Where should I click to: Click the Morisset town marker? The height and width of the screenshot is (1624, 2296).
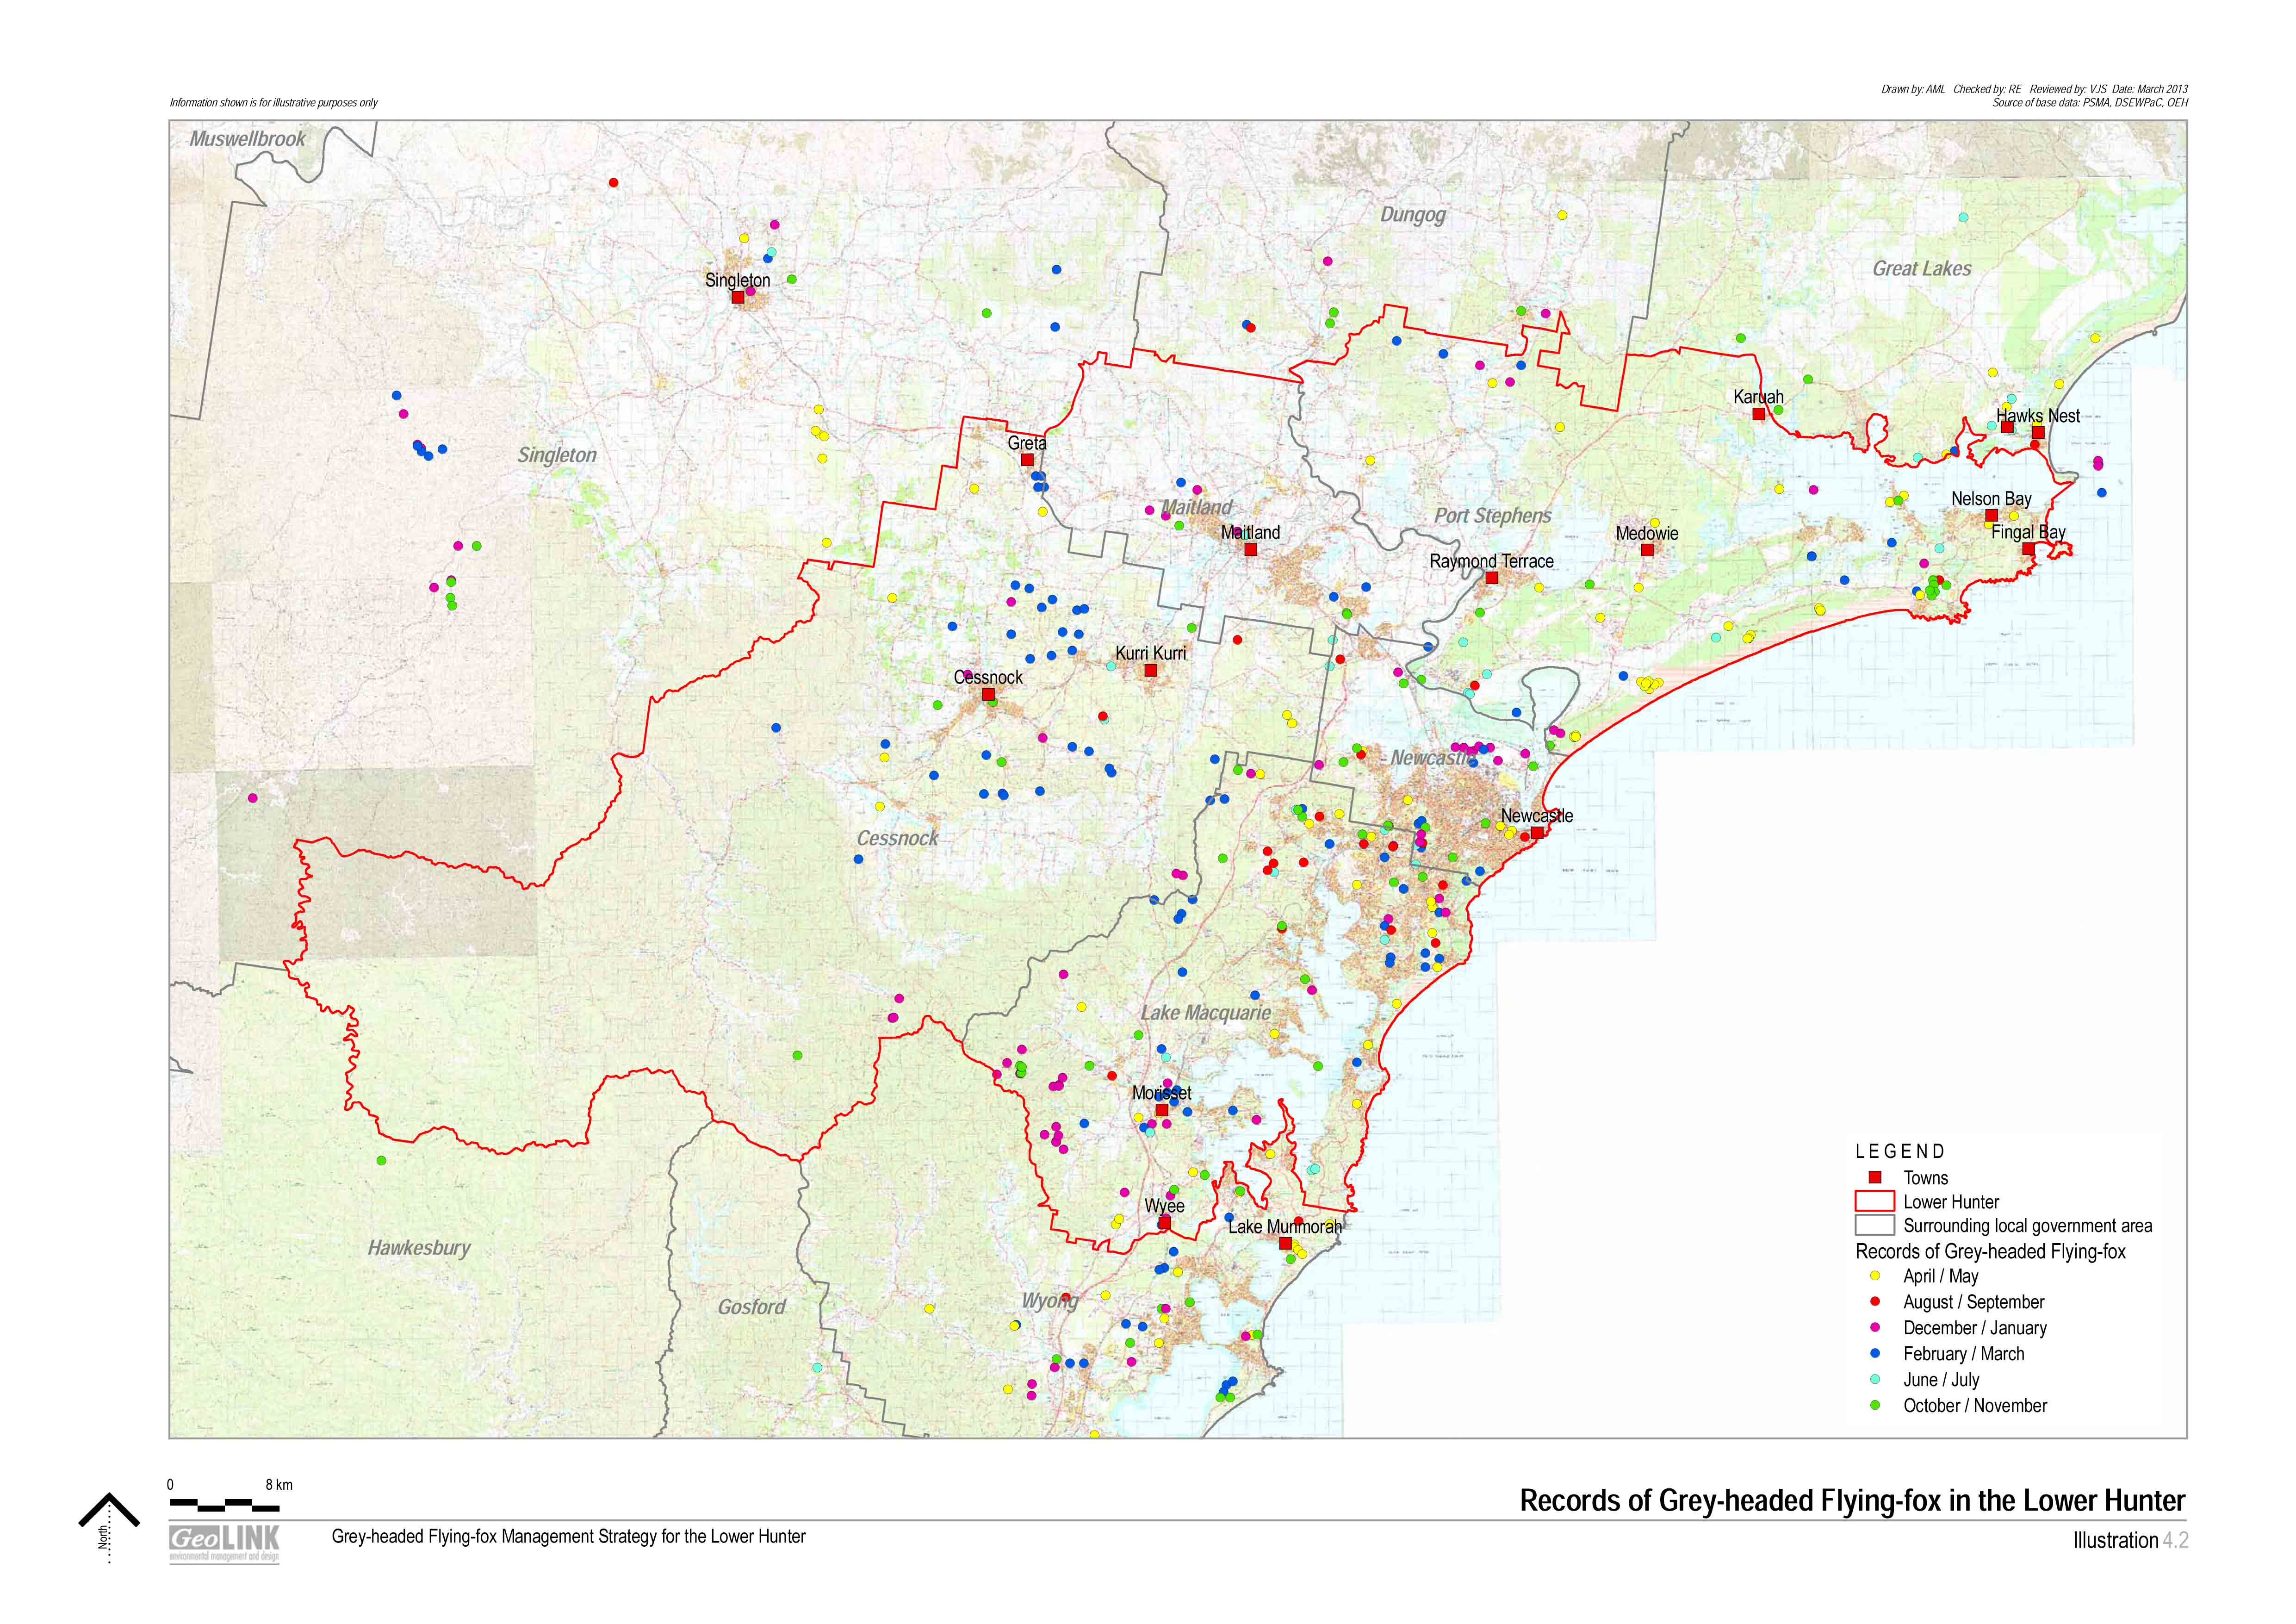coord(1162,1110)
